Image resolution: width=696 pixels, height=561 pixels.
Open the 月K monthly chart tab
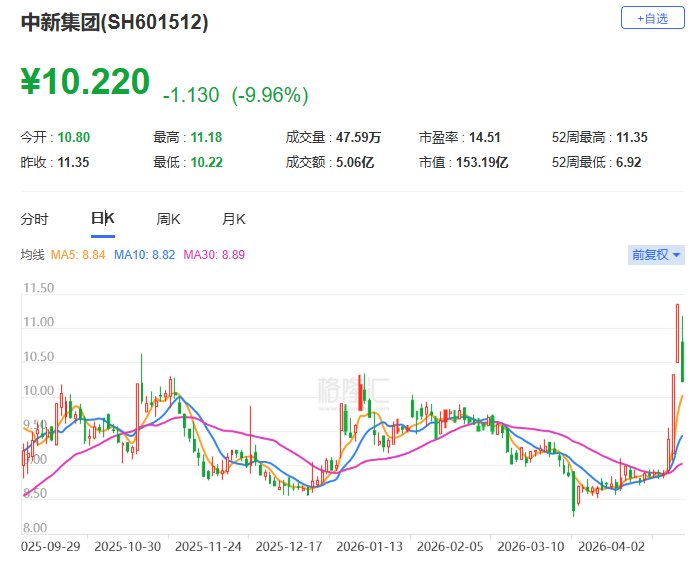point(233,219)
